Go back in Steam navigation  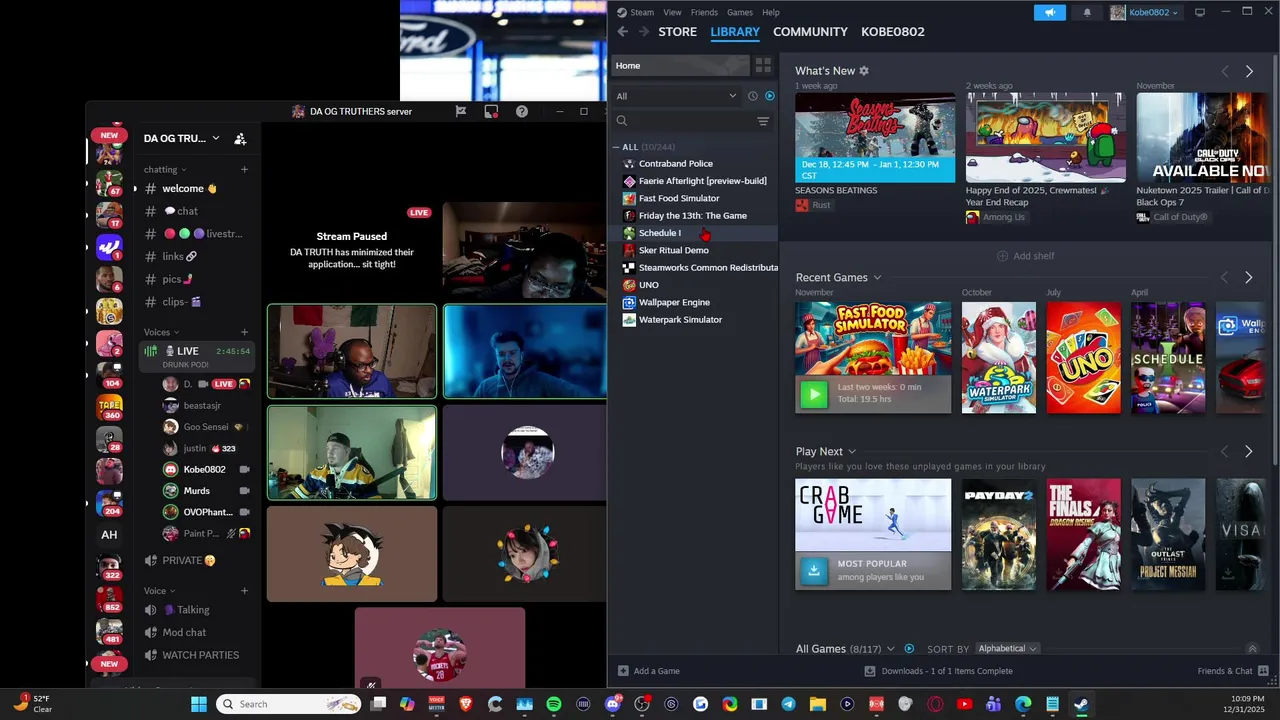pyautogui.click(x=622, y=32)
